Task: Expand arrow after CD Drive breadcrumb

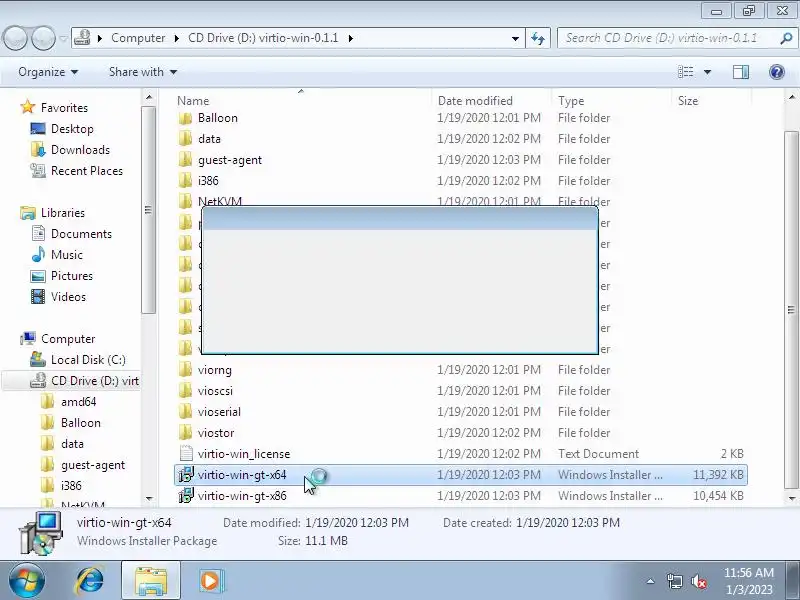Action: tap(351, 38)
